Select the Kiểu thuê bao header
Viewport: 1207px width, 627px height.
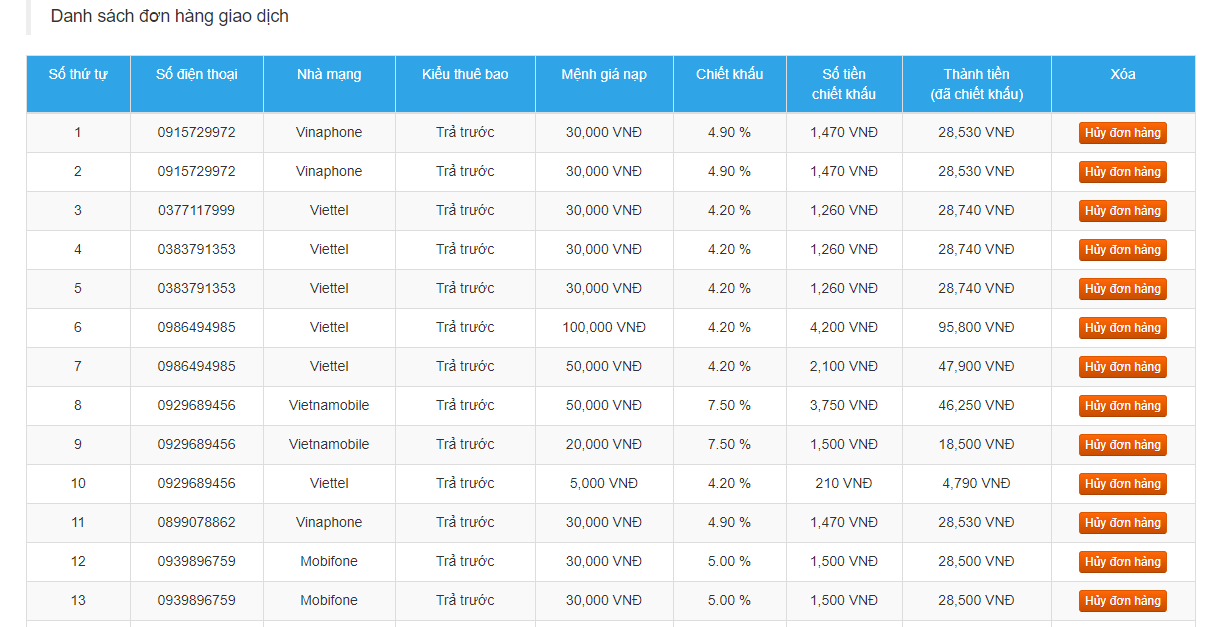click(x=465, y=75)
